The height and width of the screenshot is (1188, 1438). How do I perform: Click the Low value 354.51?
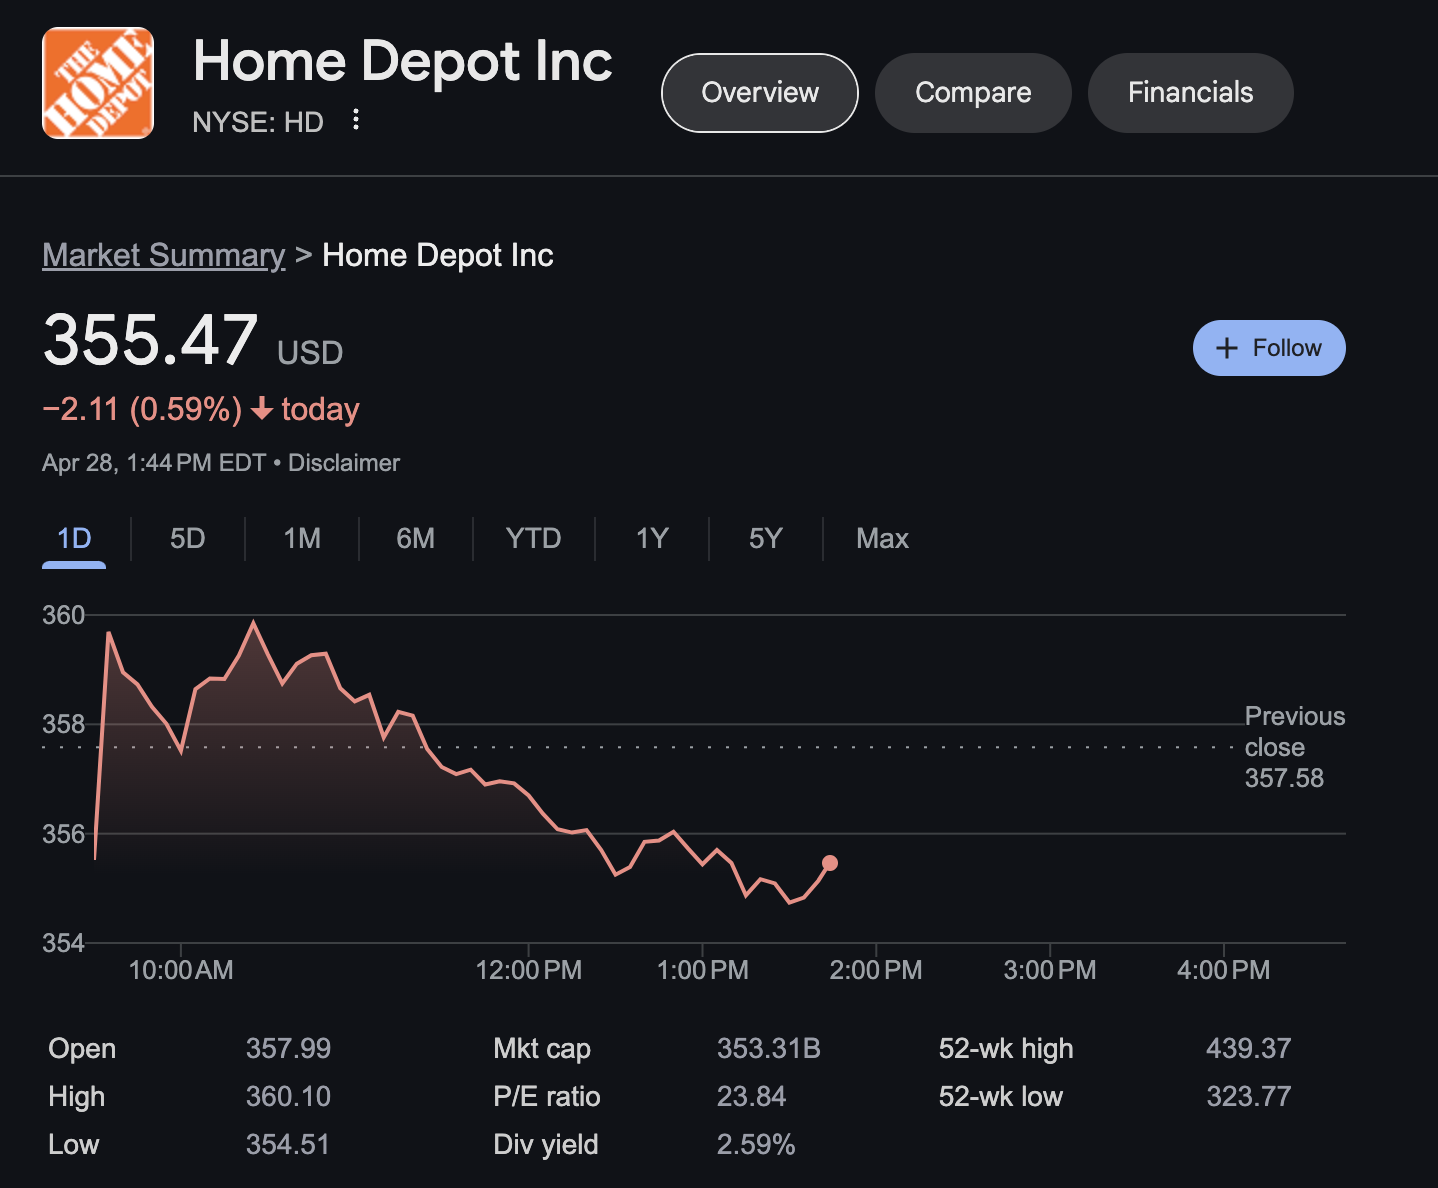(x=288, y=1145)
